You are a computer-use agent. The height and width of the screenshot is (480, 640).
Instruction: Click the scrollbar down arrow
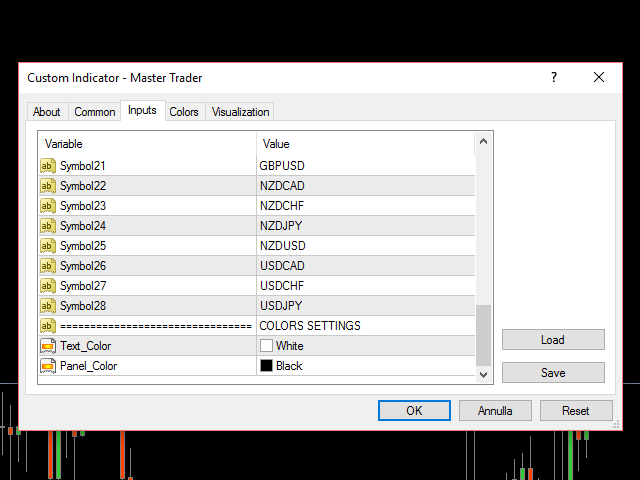pos(484,375)
